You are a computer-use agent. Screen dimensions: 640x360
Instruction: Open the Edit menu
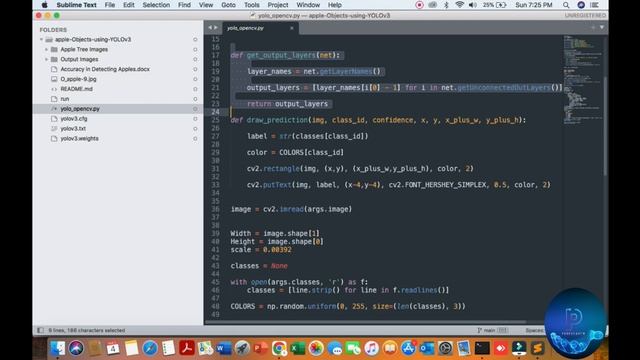(x=129, y=5)
